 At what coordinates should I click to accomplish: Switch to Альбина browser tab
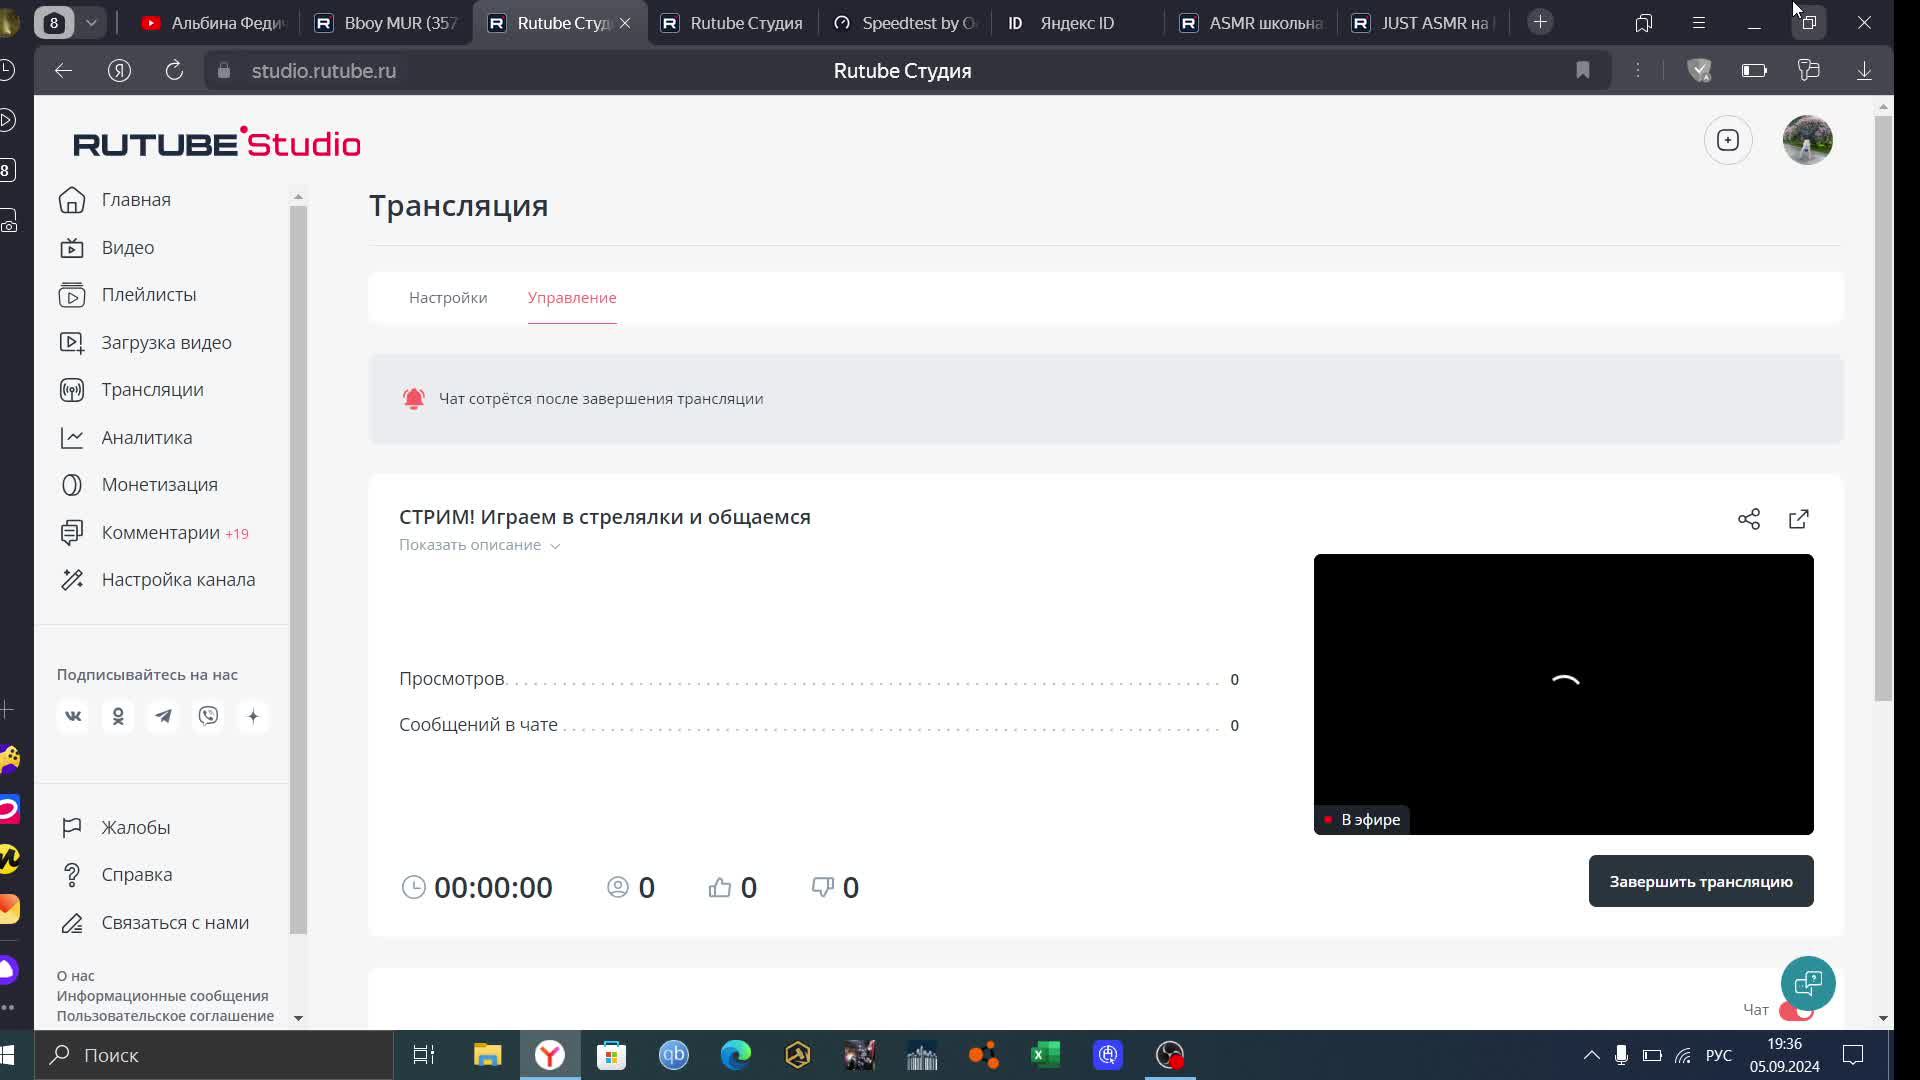click(x=214, y=22)
